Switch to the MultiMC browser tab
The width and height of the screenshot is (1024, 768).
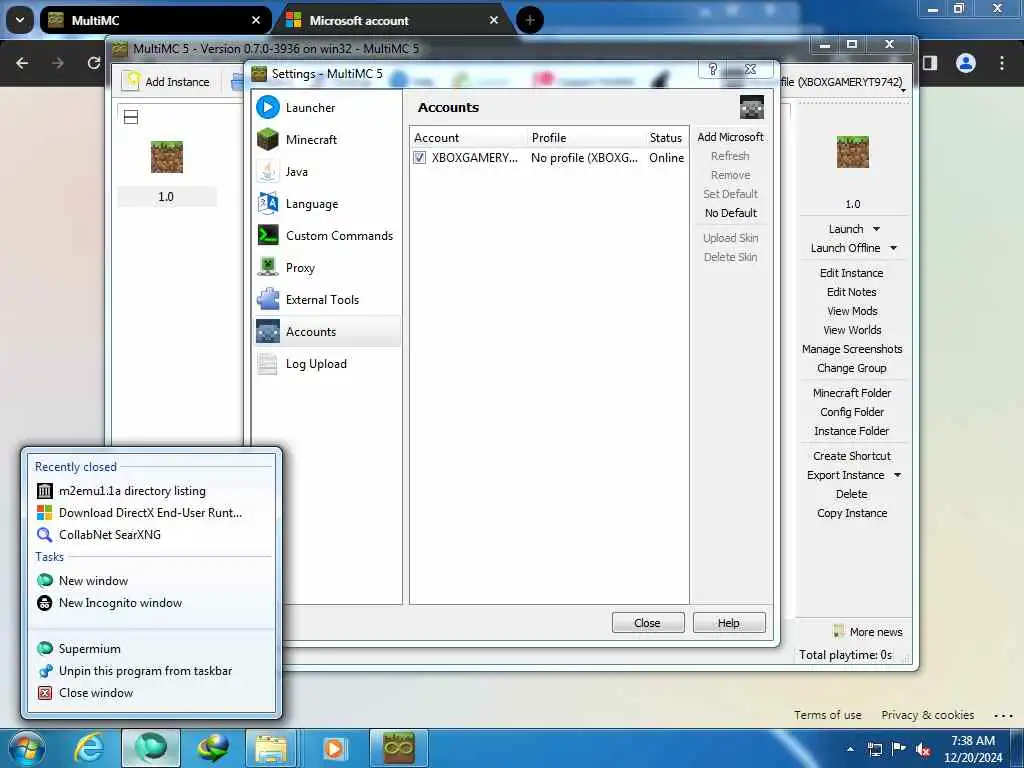155,20
